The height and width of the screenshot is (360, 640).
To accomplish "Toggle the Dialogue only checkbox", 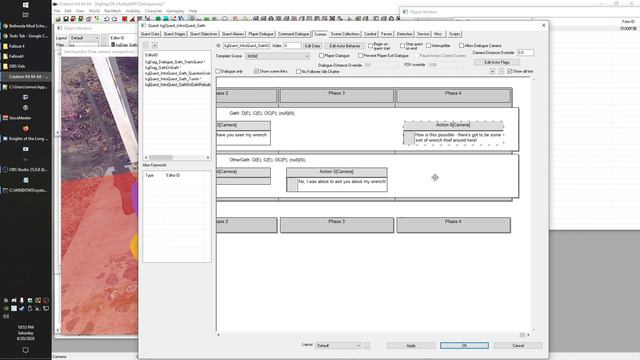I will [x=218, y=71].
